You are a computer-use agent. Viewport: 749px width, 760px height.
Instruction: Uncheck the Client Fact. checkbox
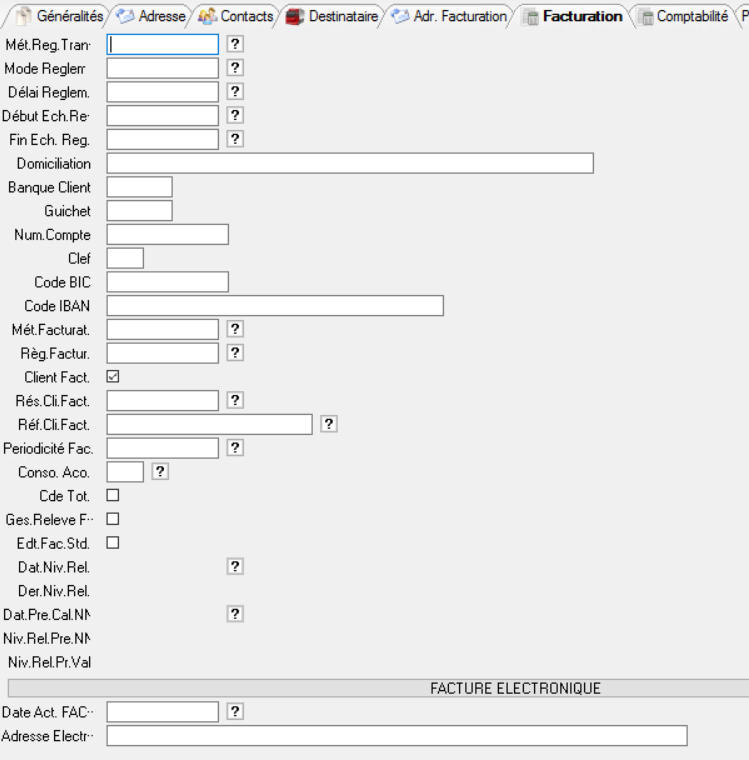tap(113, 377)
